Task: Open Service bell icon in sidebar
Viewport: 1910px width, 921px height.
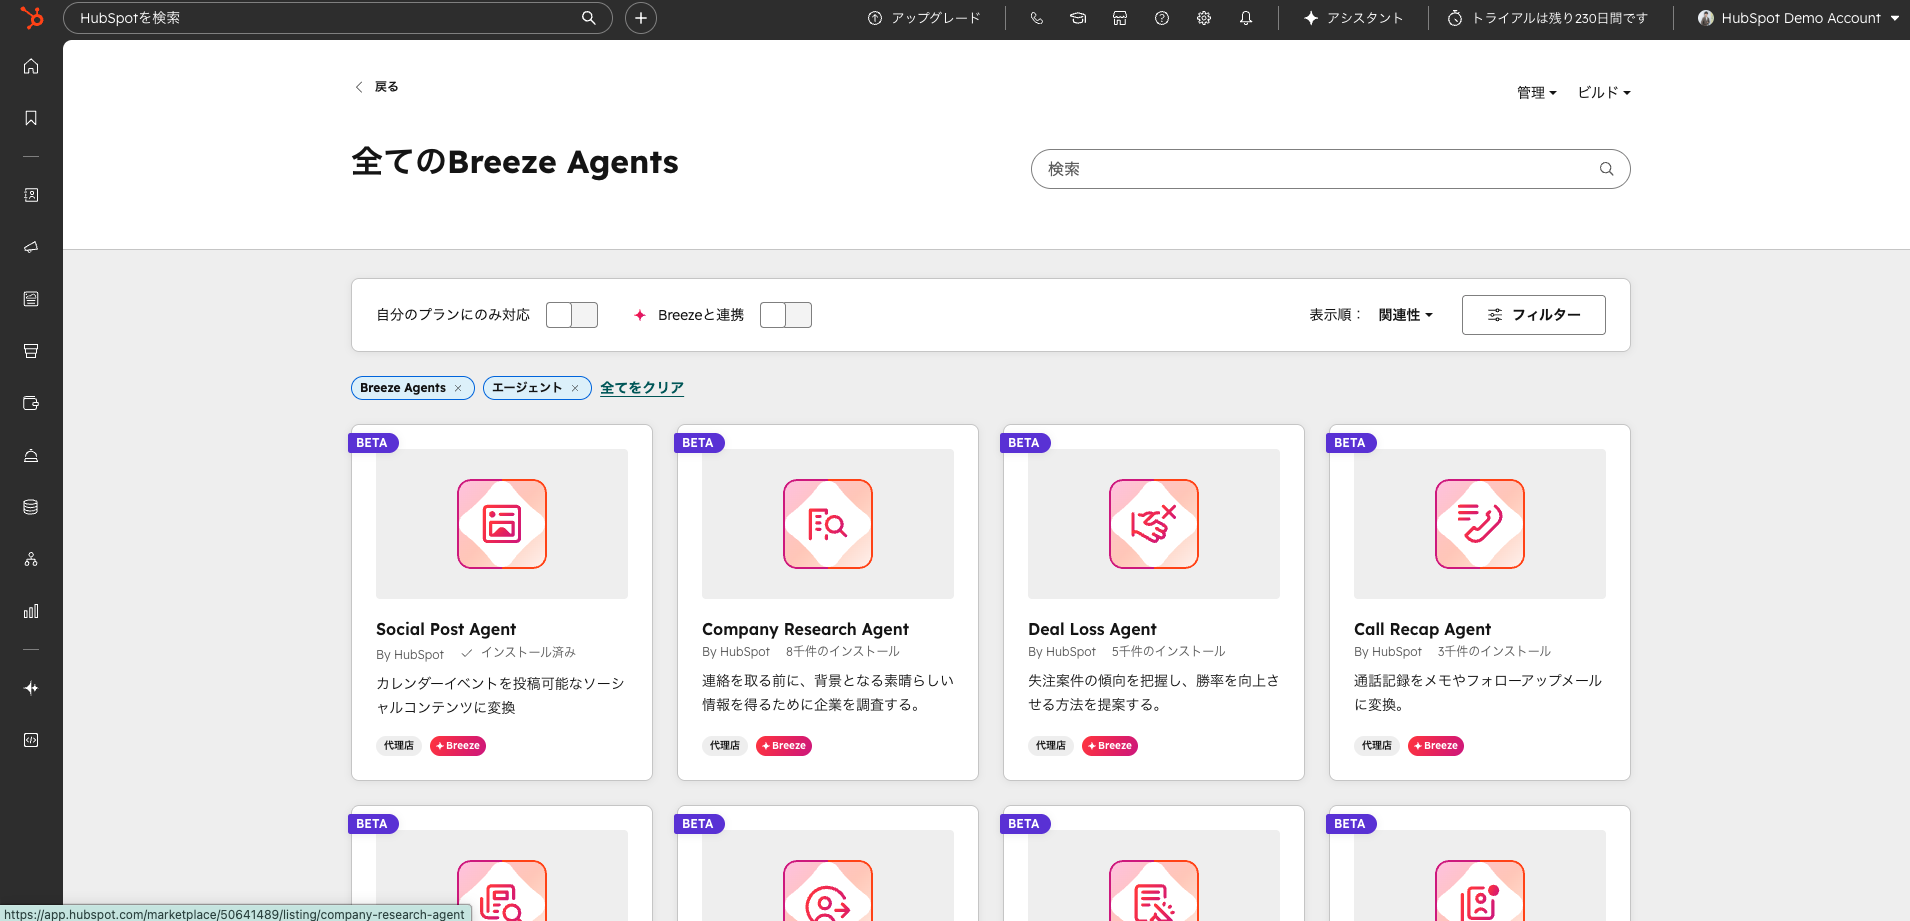Action: pos(31,455)
